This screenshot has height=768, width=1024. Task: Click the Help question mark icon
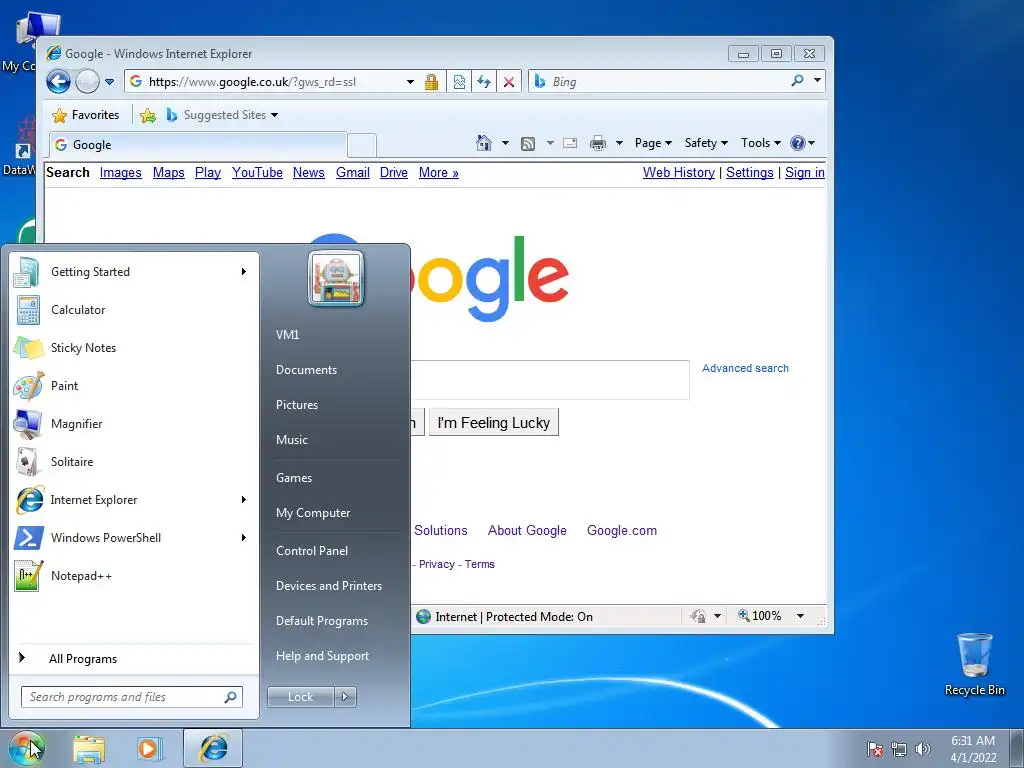coord(797,143)
